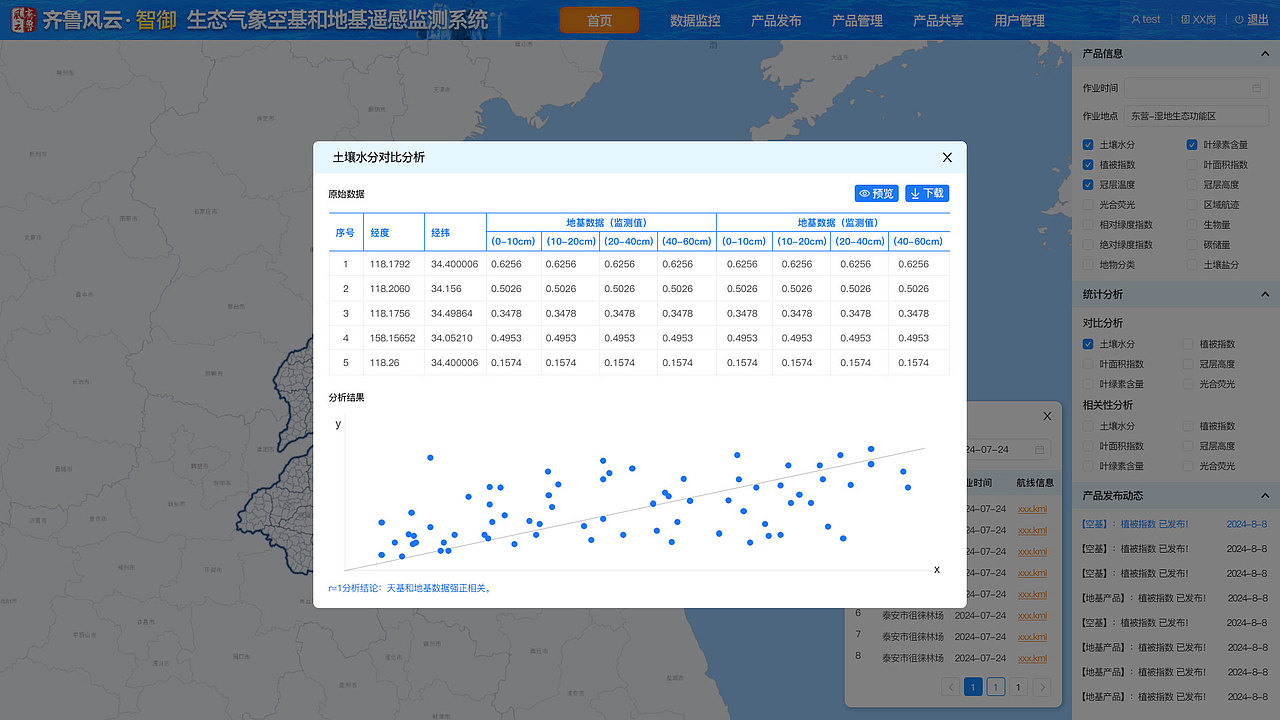Uncheck the 叶绿素含量 product checkbox
The height and width of the screenshot is (720, 1280).
1192,145
